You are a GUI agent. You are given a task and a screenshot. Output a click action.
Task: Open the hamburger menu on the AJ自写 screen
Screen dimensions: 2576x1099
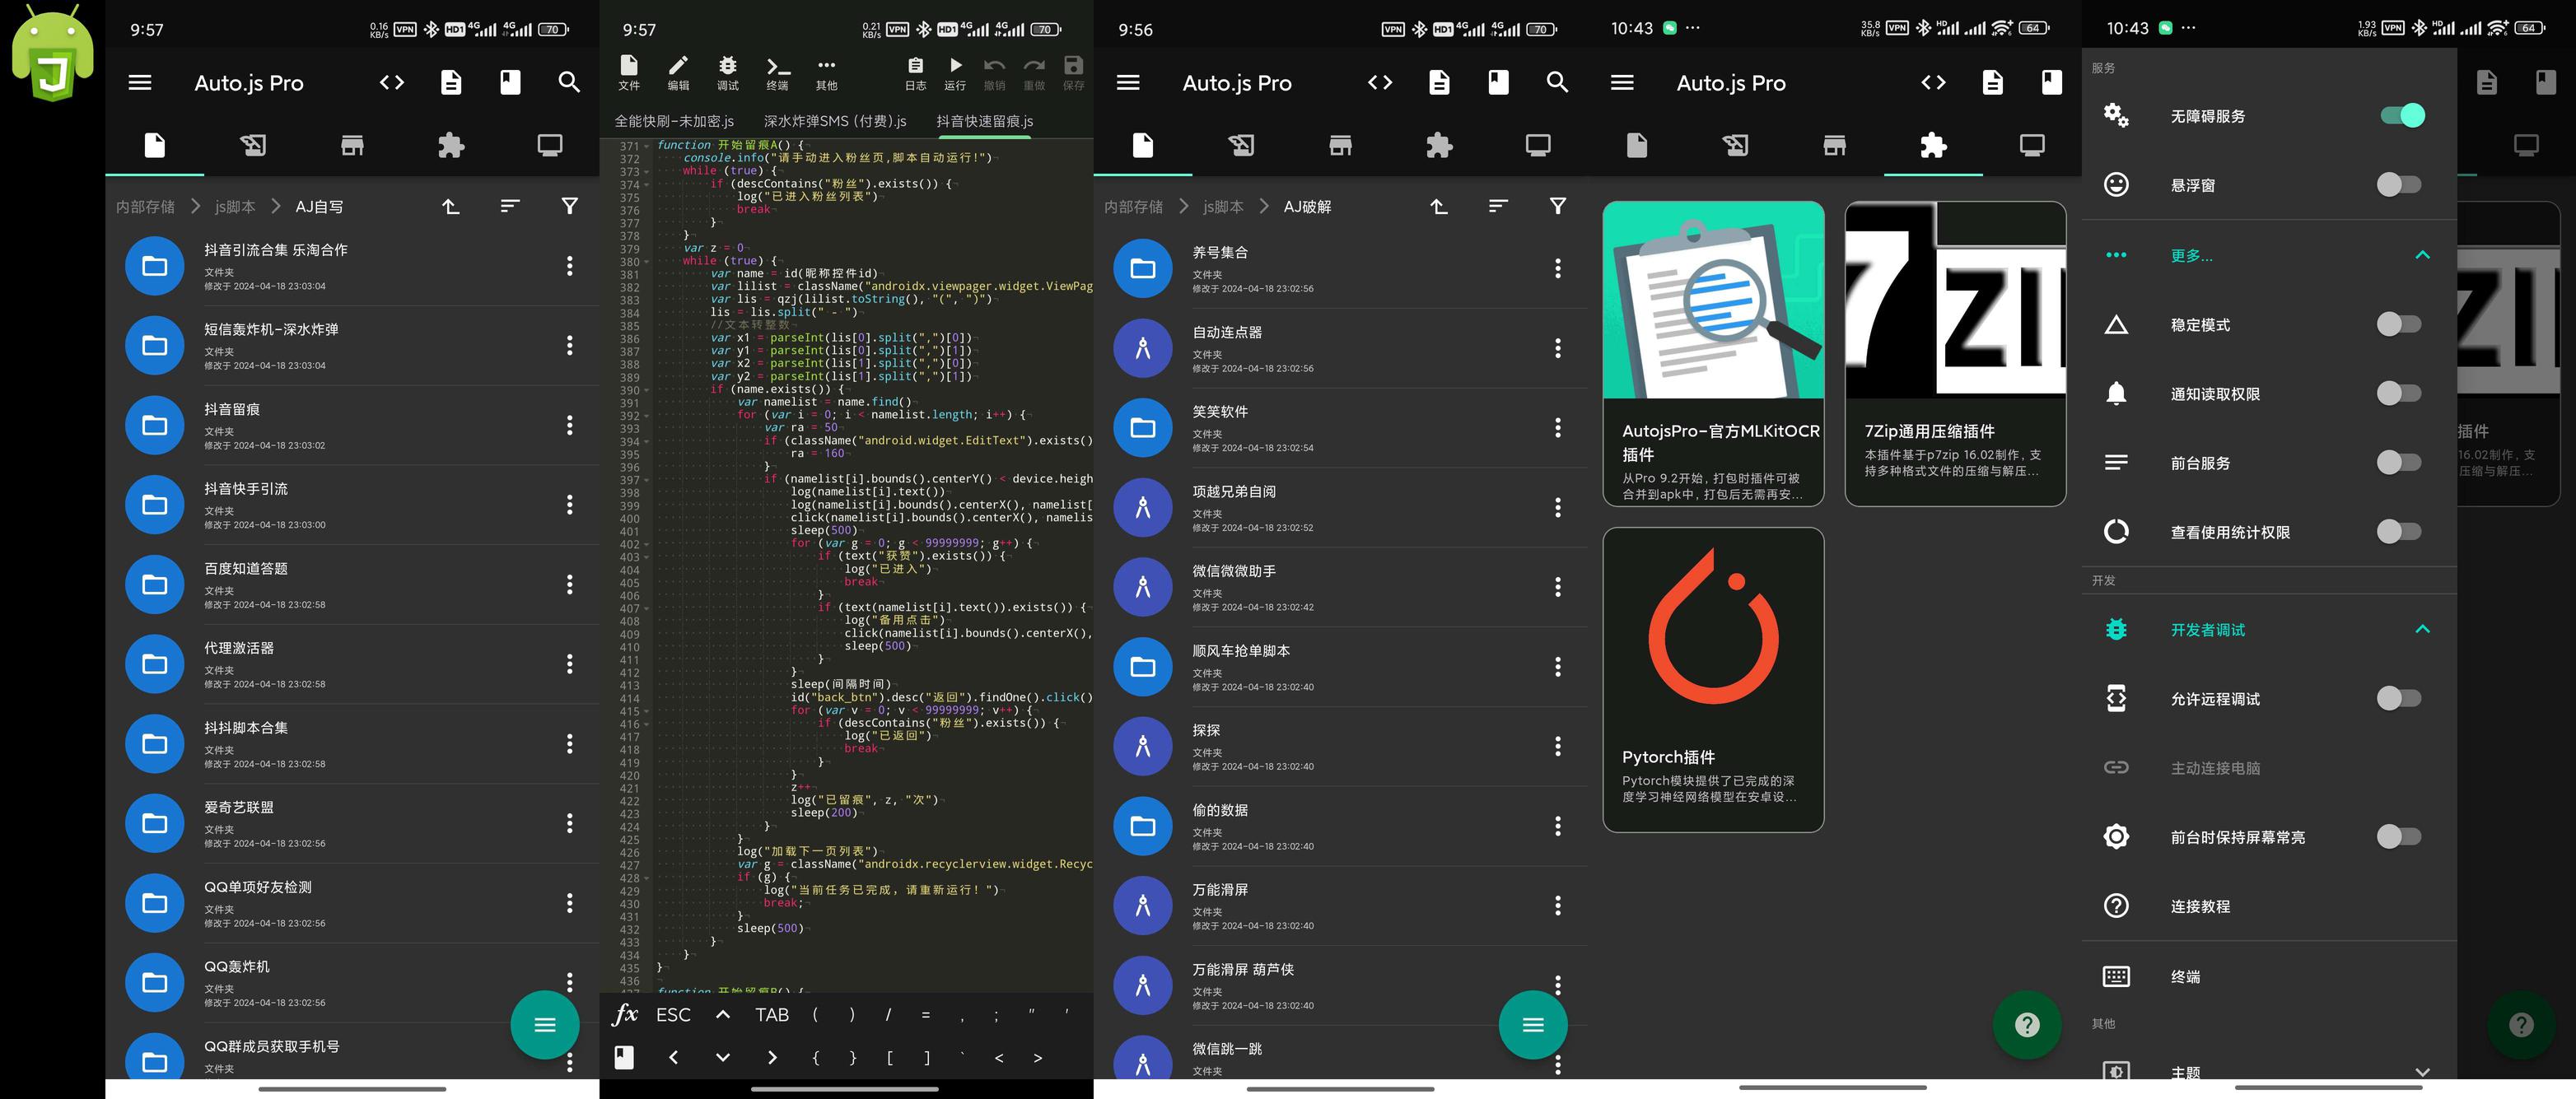(140, 83)
